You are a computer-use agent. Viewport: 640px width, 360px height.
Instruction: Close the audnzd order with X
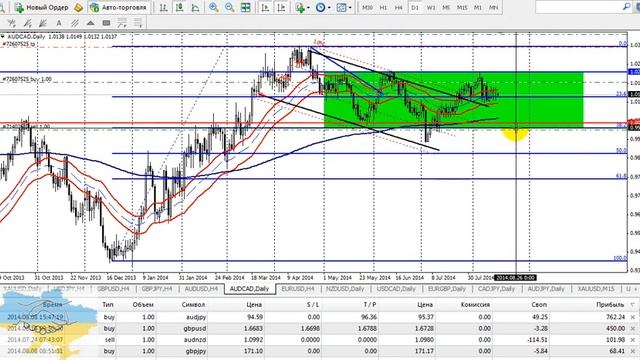[x=633, y=340]
